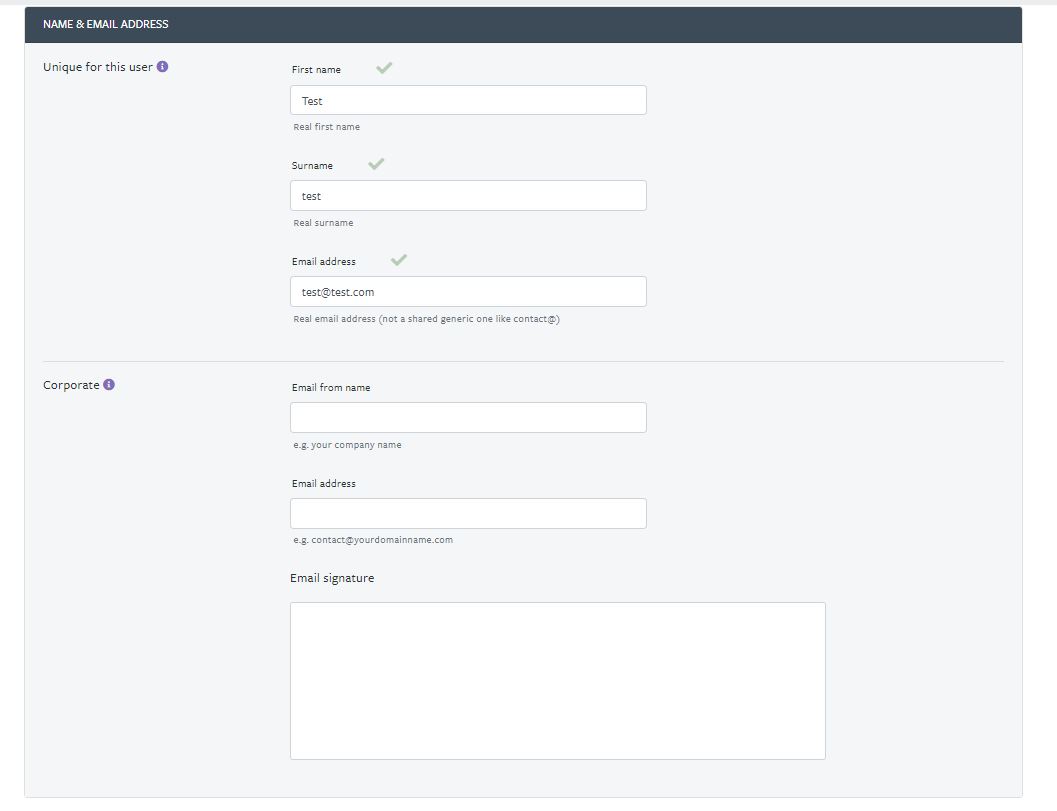Click the 'Real email address (not a shared...' hint
This screenshot has height=811, width=1057.
tap(426, 319)
